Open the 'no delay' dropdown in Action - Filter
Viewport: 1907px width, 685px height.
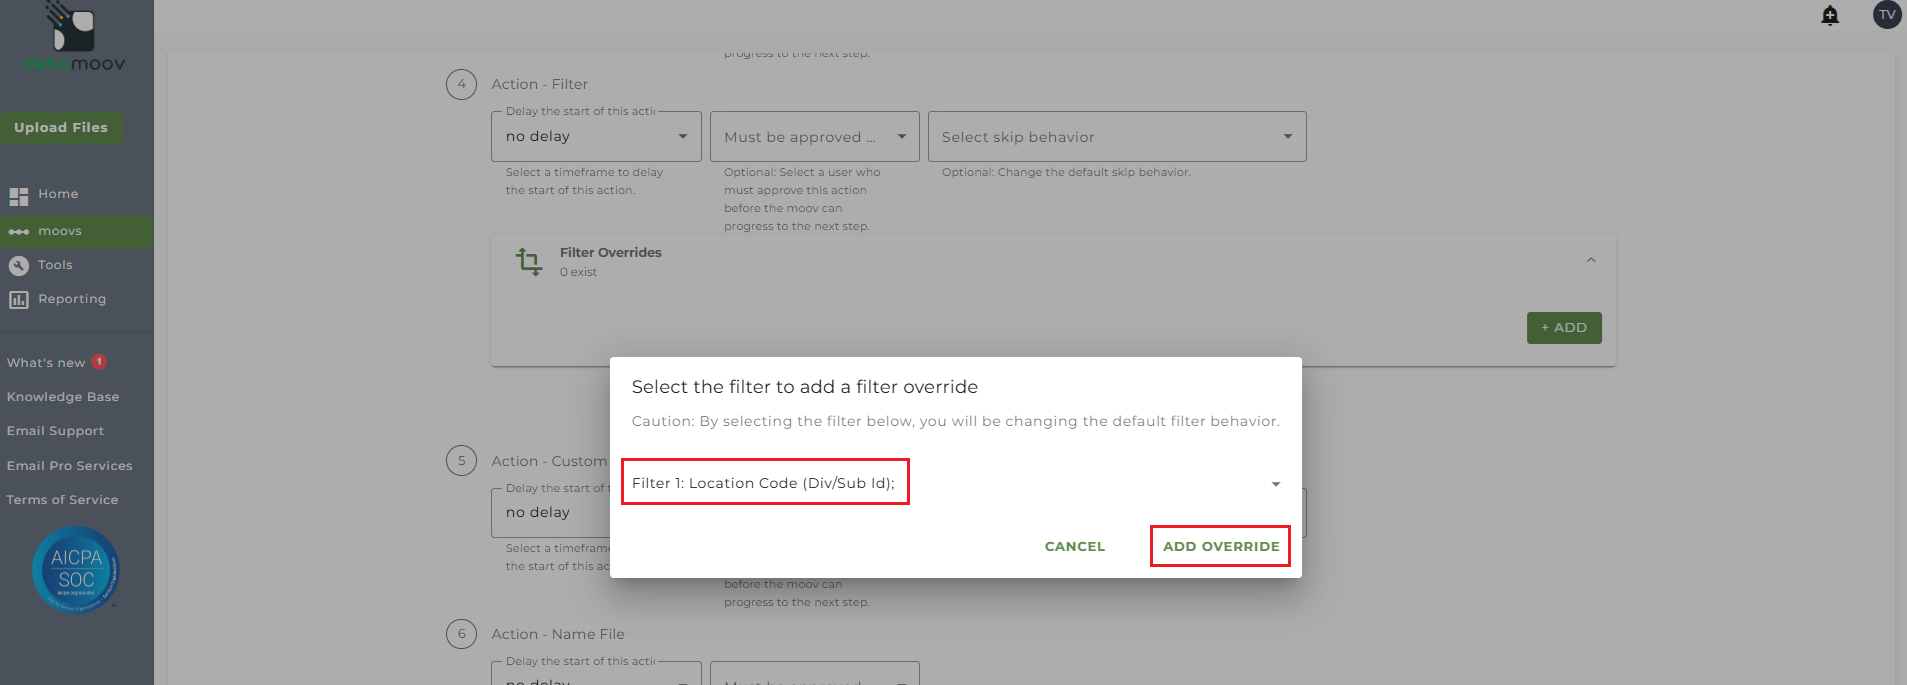click(x=596, y=137)
